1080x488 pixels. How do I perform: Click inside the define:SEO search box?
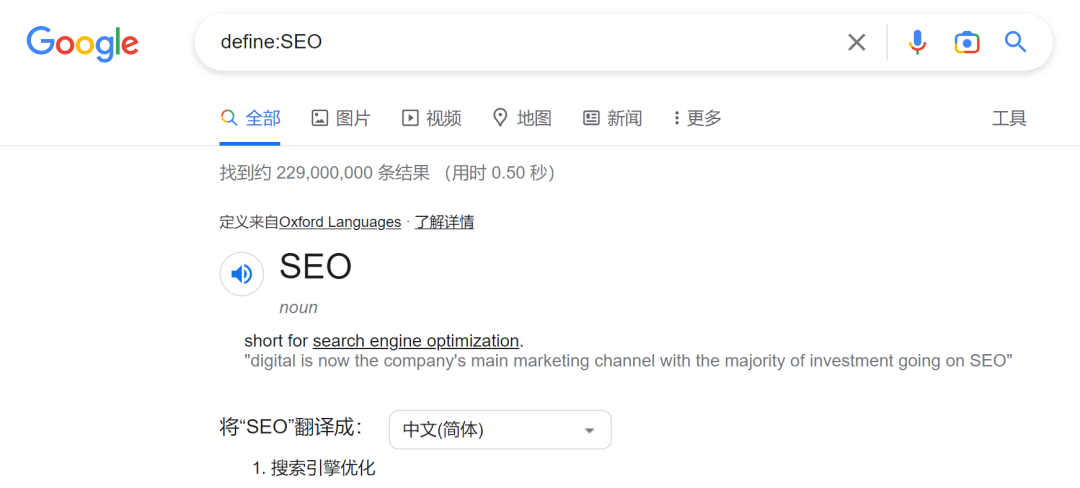[x=520, y=42]
